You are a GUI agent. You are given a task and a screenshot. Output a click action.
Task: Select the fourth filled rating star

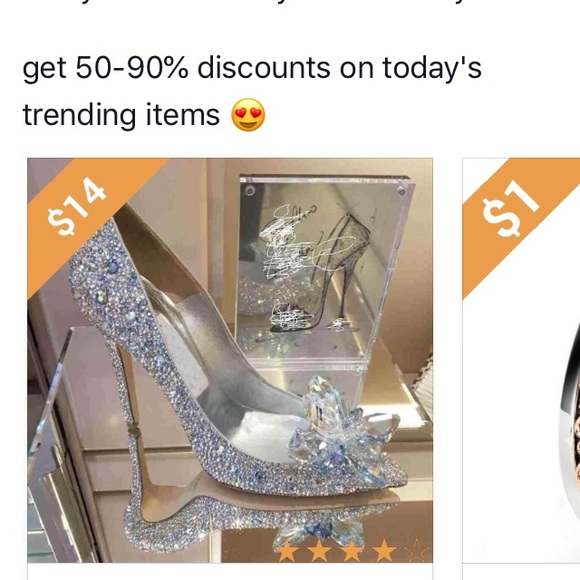[384, 550]
